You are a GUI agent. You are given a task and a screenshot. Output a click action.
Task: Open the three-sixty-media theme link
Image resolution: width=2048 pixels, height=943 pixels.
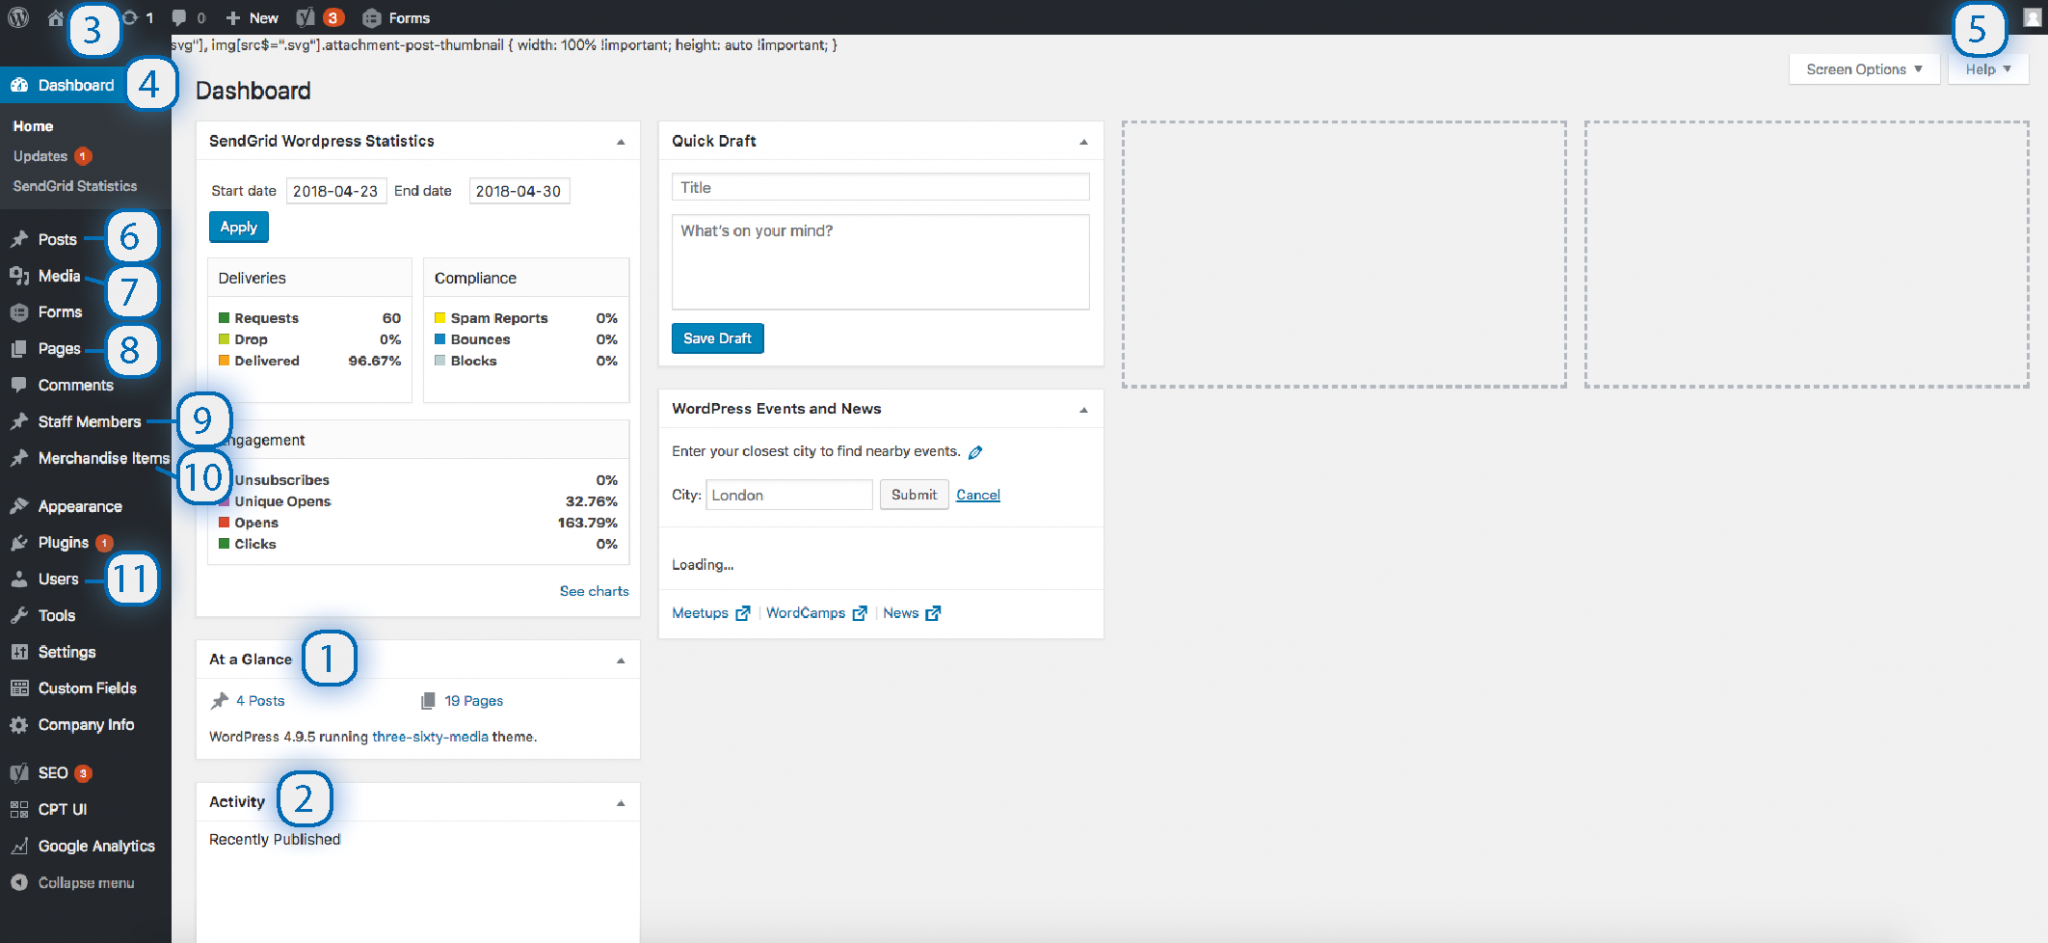coord(430,737)
